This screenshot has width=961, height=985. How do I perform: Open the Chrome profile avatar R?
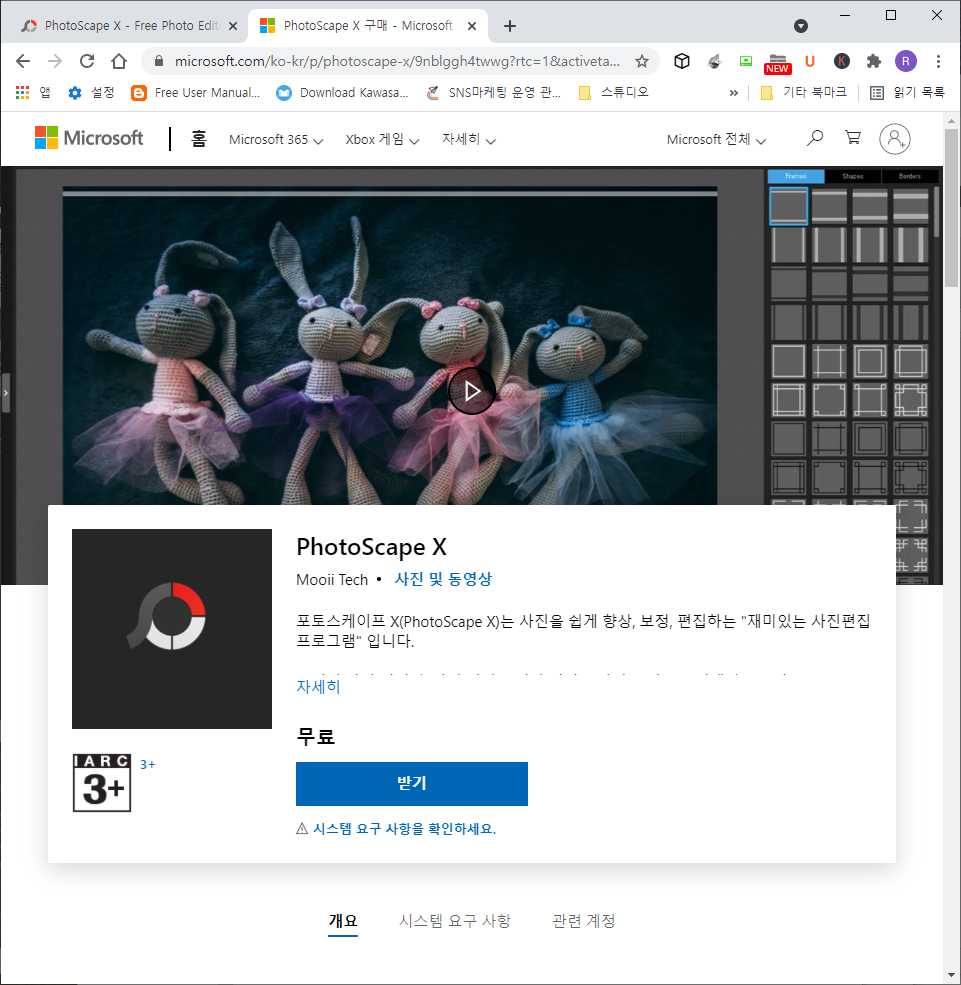(906, 61)
